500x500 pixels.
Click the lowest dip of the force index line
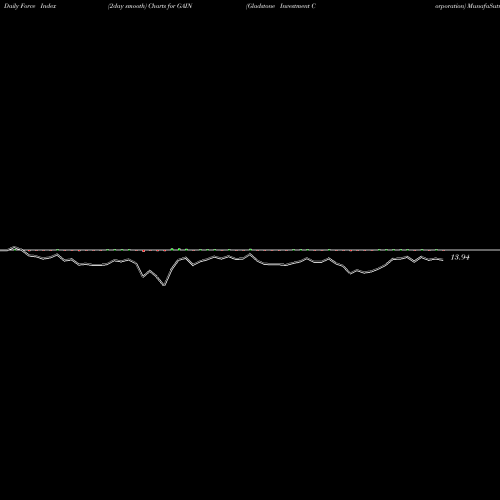coord(164,285)
